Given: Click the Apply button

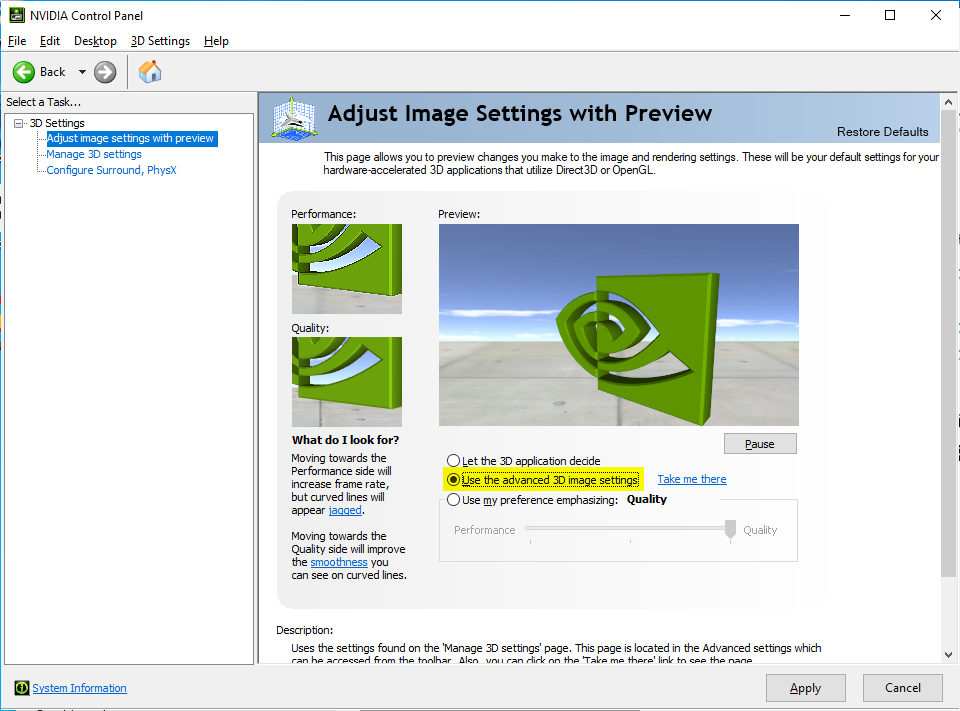Looking at the screenshot, I should click(805, 688).
